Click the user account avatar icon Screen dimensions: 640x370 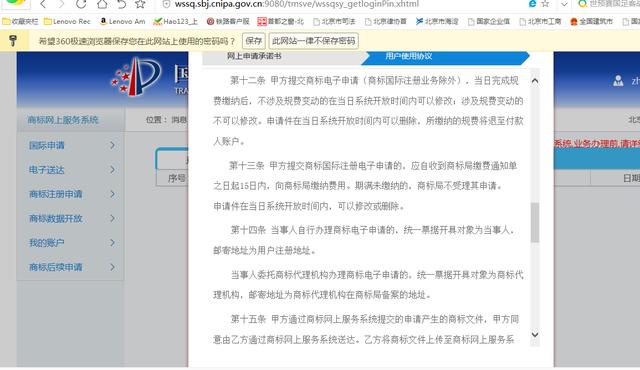point(618,81)
